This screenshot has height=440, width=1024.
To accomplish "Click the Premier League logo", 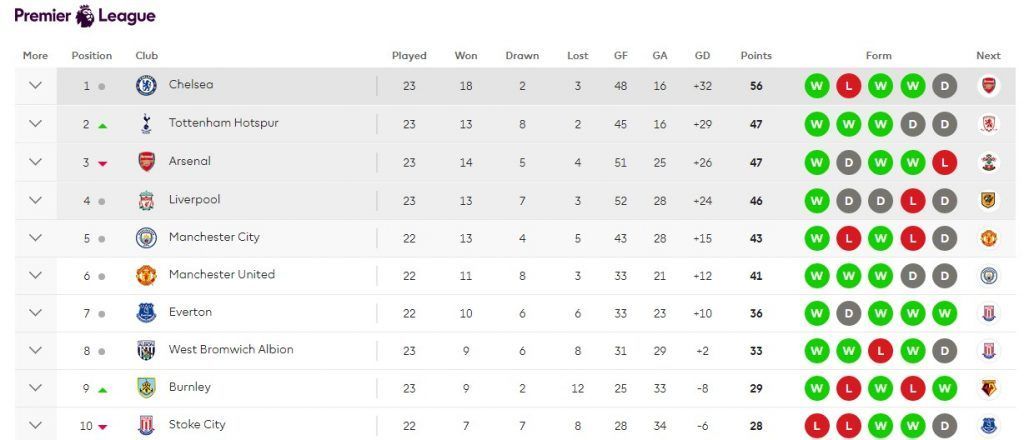I will tap(85, 16).
